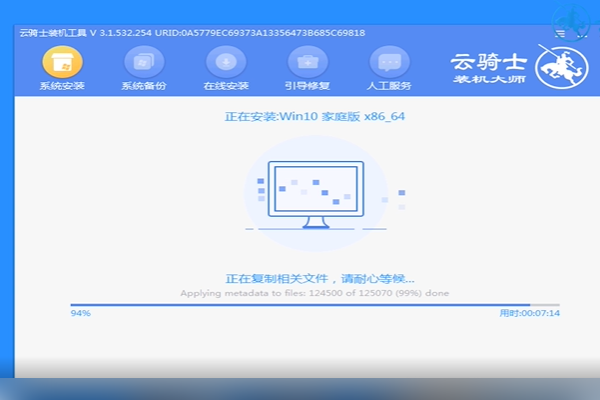
Task: Open the 人工服务 chat icon
Action: click(389, 62)
